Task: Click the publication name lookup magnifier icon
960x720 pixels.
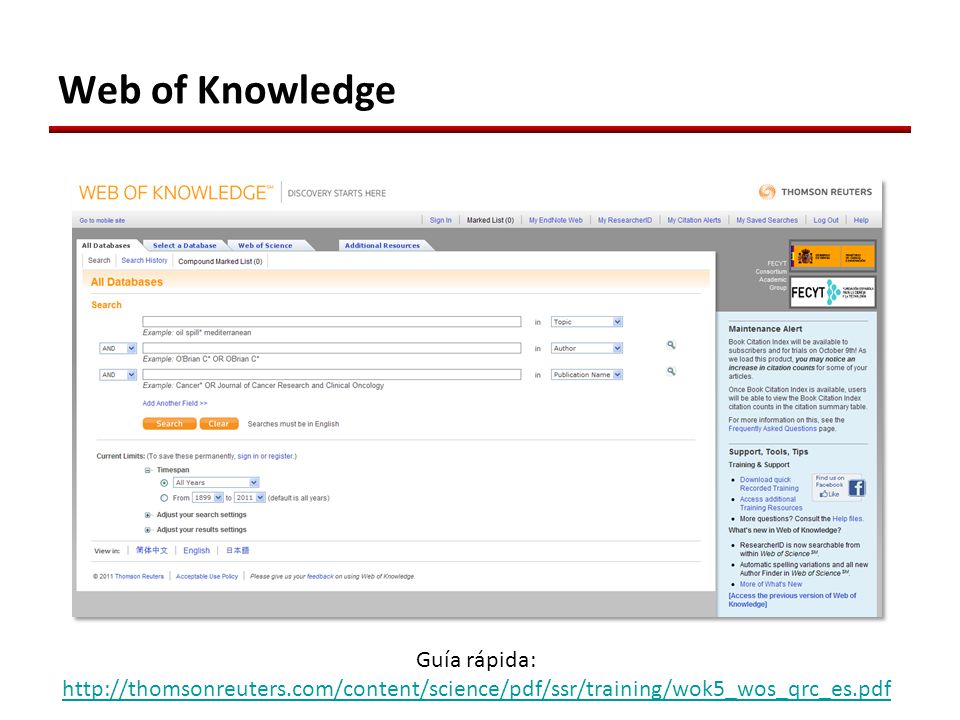Action: tap(671, 372)
